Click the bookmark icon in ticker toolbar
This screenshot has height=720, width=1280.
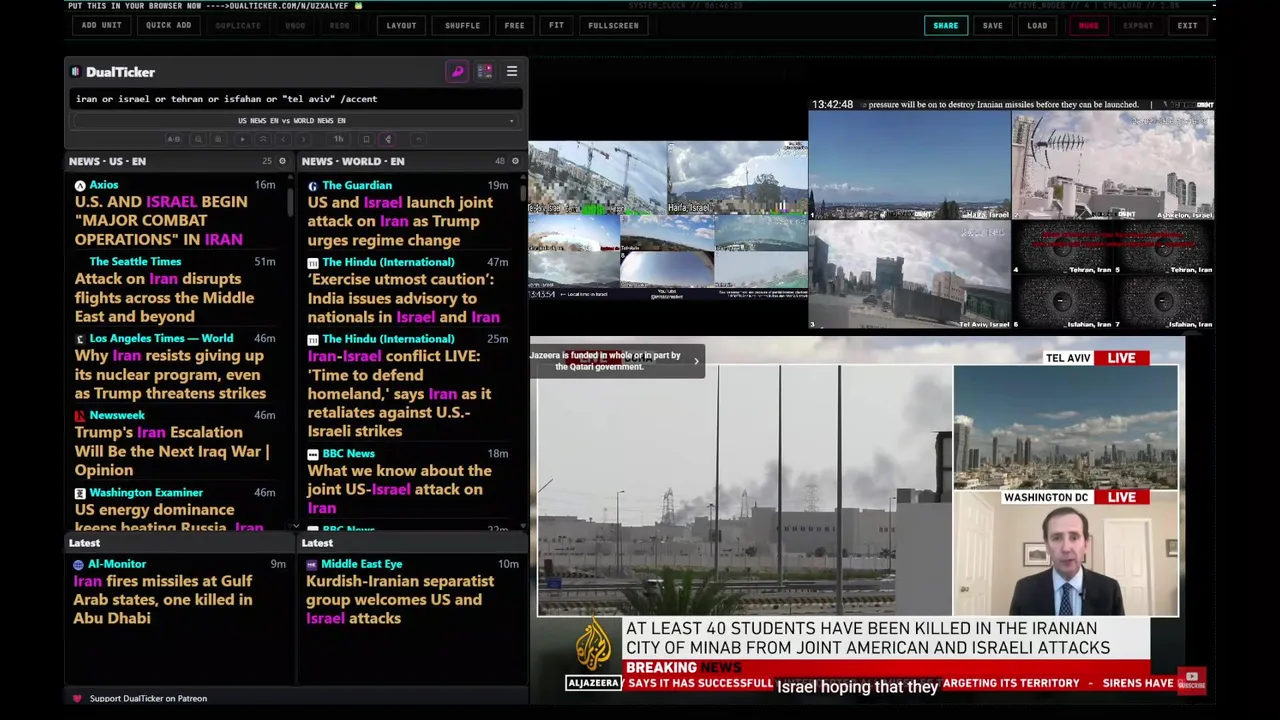tap(366, 139)
